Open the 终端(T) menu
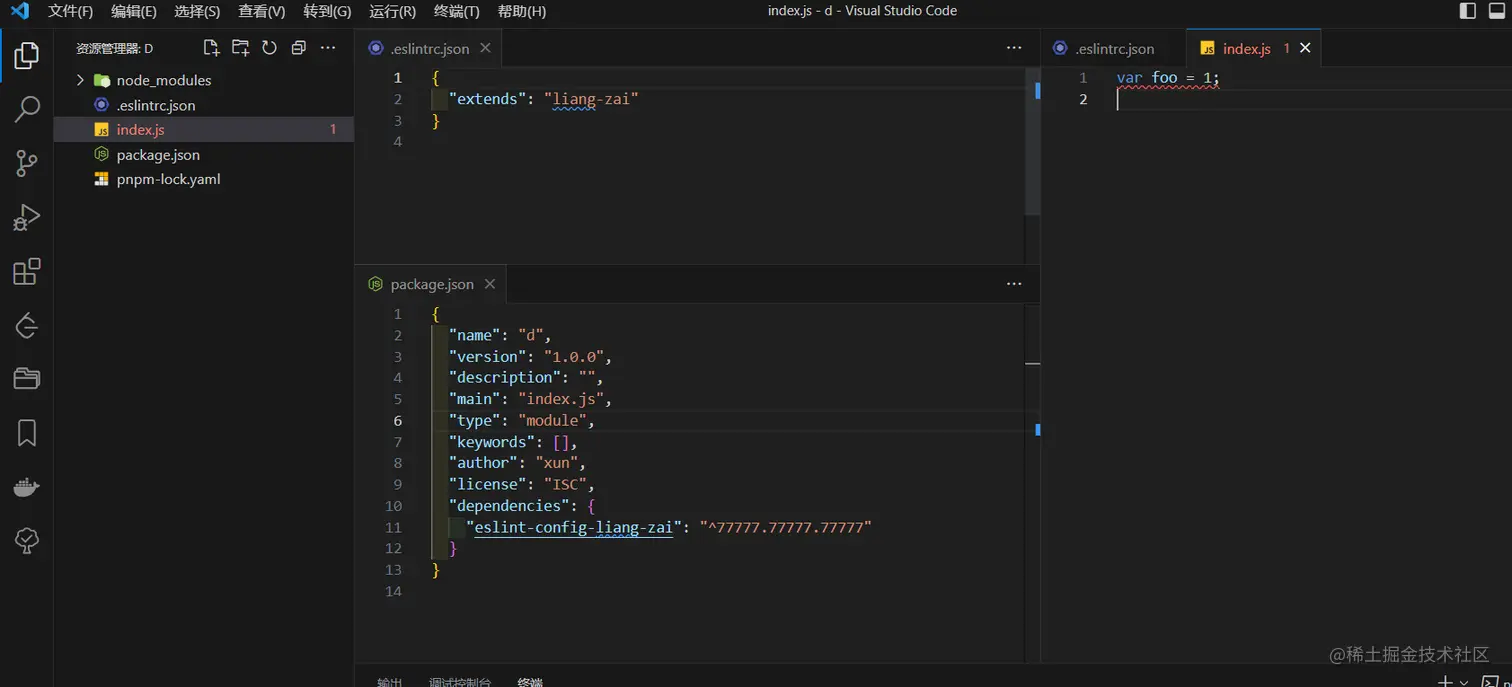Viewport: 1512px width, 687px height. tap(456, 11)
